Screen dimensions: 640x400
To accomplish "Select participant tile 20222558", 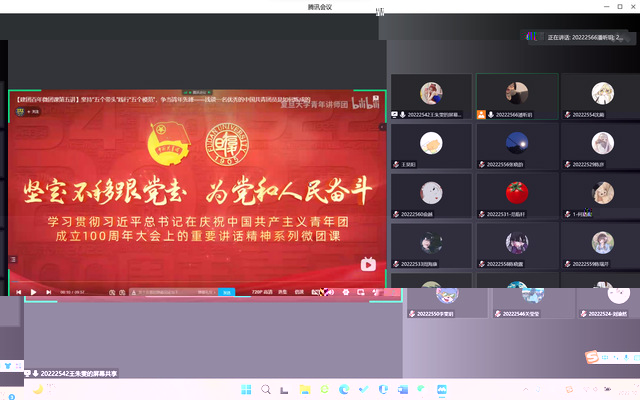I will pos(517,246).
